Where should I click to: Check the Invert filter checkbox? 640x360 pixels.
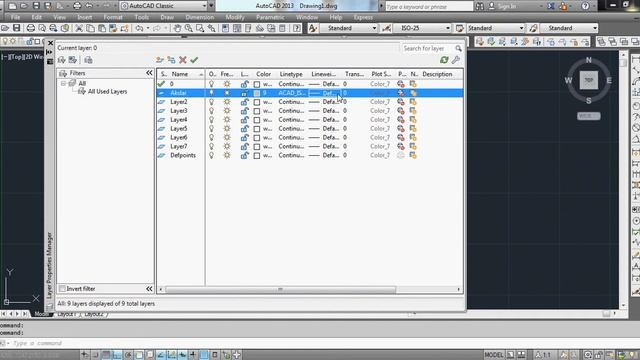[x=62, y=289]
